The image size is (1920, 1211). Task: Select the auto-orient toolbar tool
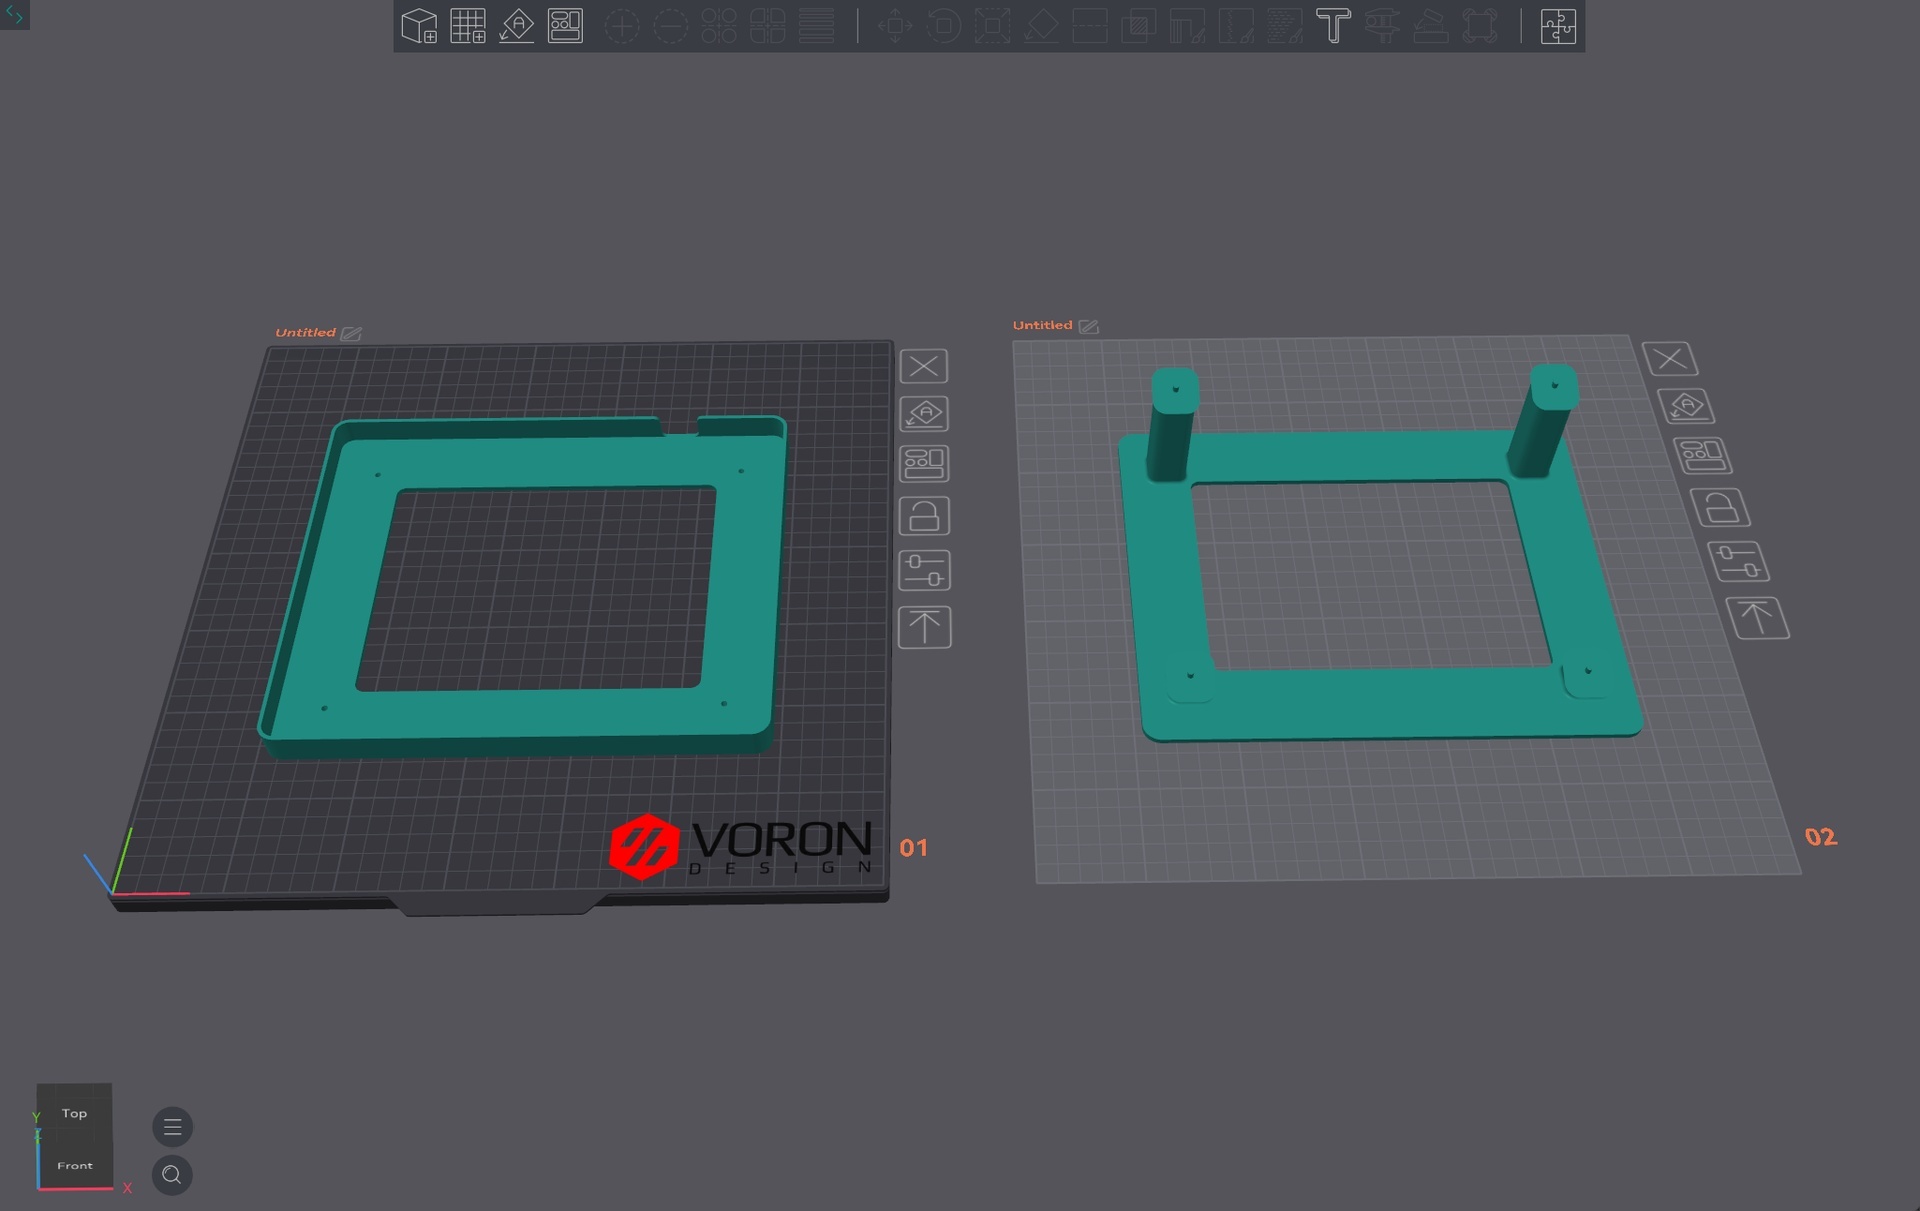[x=516, y=26]
